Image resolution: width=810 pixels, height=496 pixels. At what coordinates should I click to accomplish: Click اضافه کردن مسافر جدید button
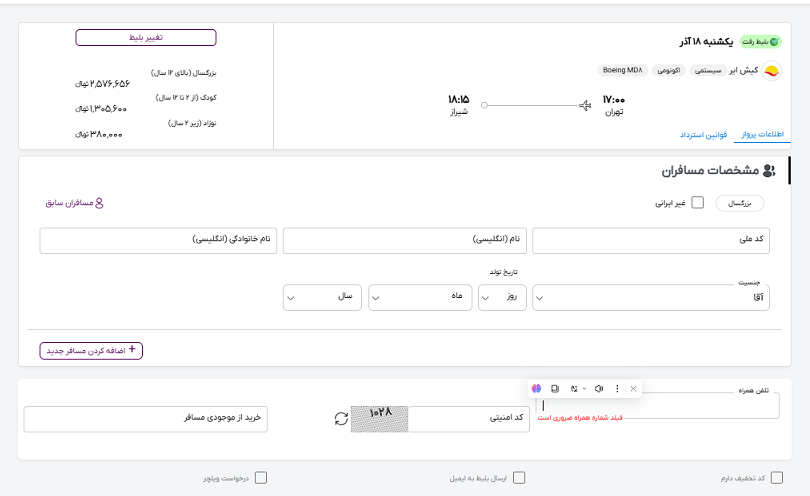click(91, 351)
